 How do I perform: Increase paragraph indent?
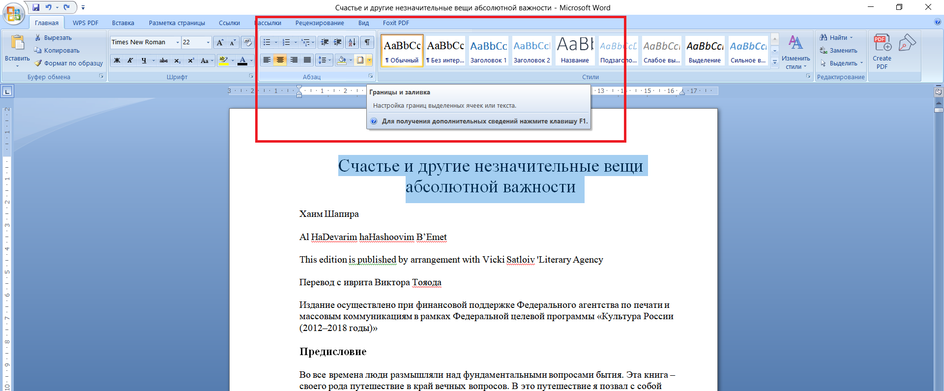338,43
